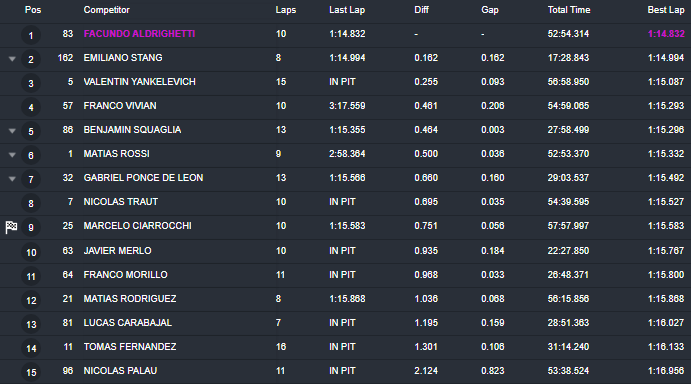Click the position 3 circle badge
Screen dimensions: 691x384
[x=31, y=83]
